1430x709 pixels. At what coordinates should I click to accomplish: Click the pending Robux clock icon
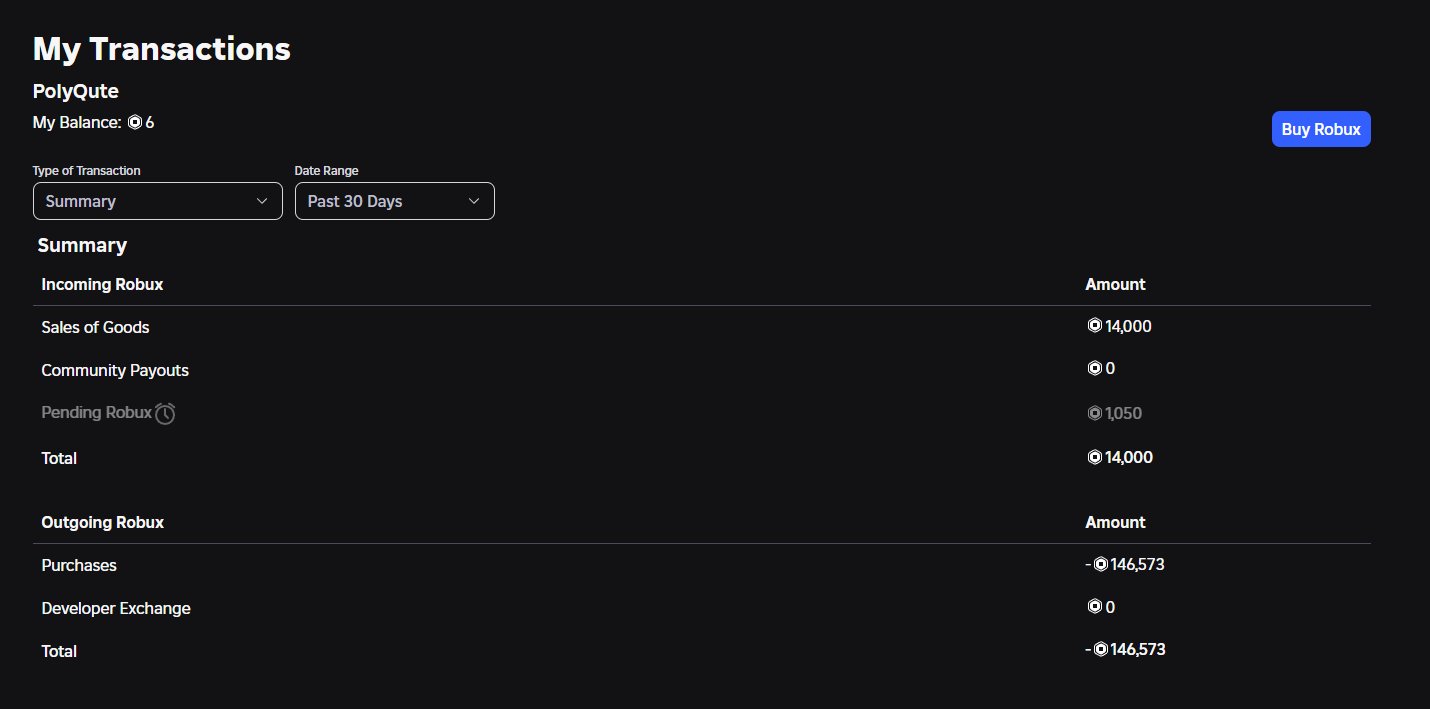(166, 413)
